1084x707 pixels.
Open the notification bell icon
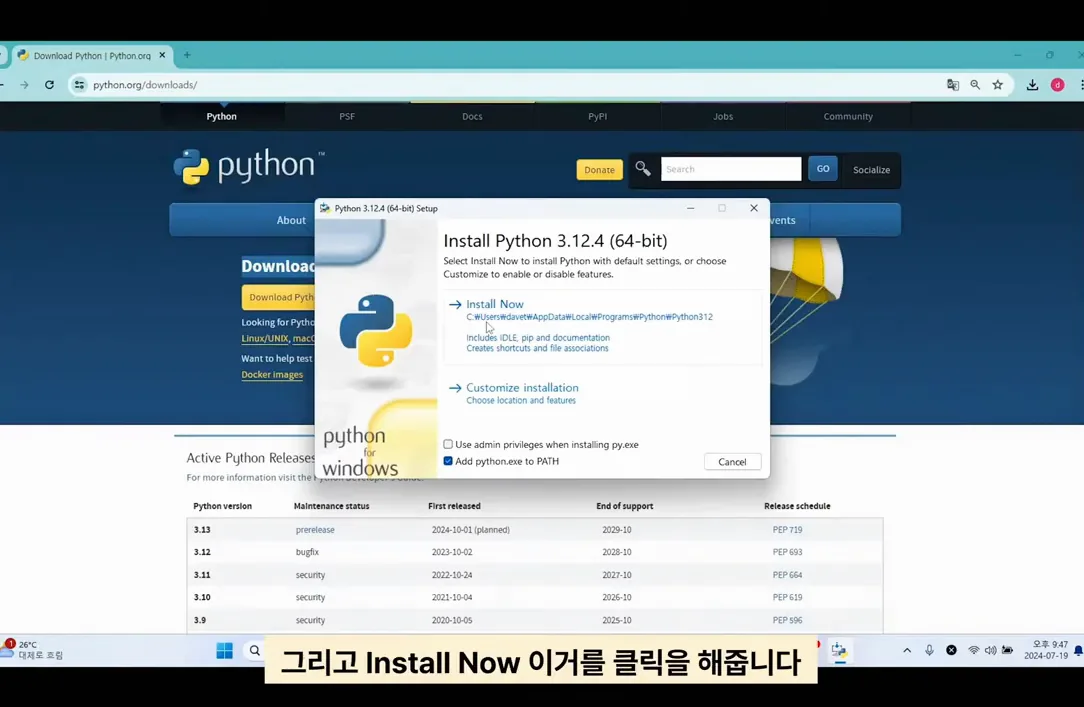1078,650
